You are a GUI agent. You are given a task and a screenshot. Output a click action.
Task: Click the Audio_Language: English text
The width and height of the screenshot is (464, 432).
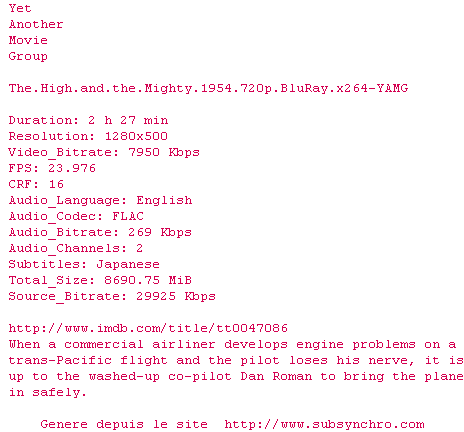click(x=100, y=200)
